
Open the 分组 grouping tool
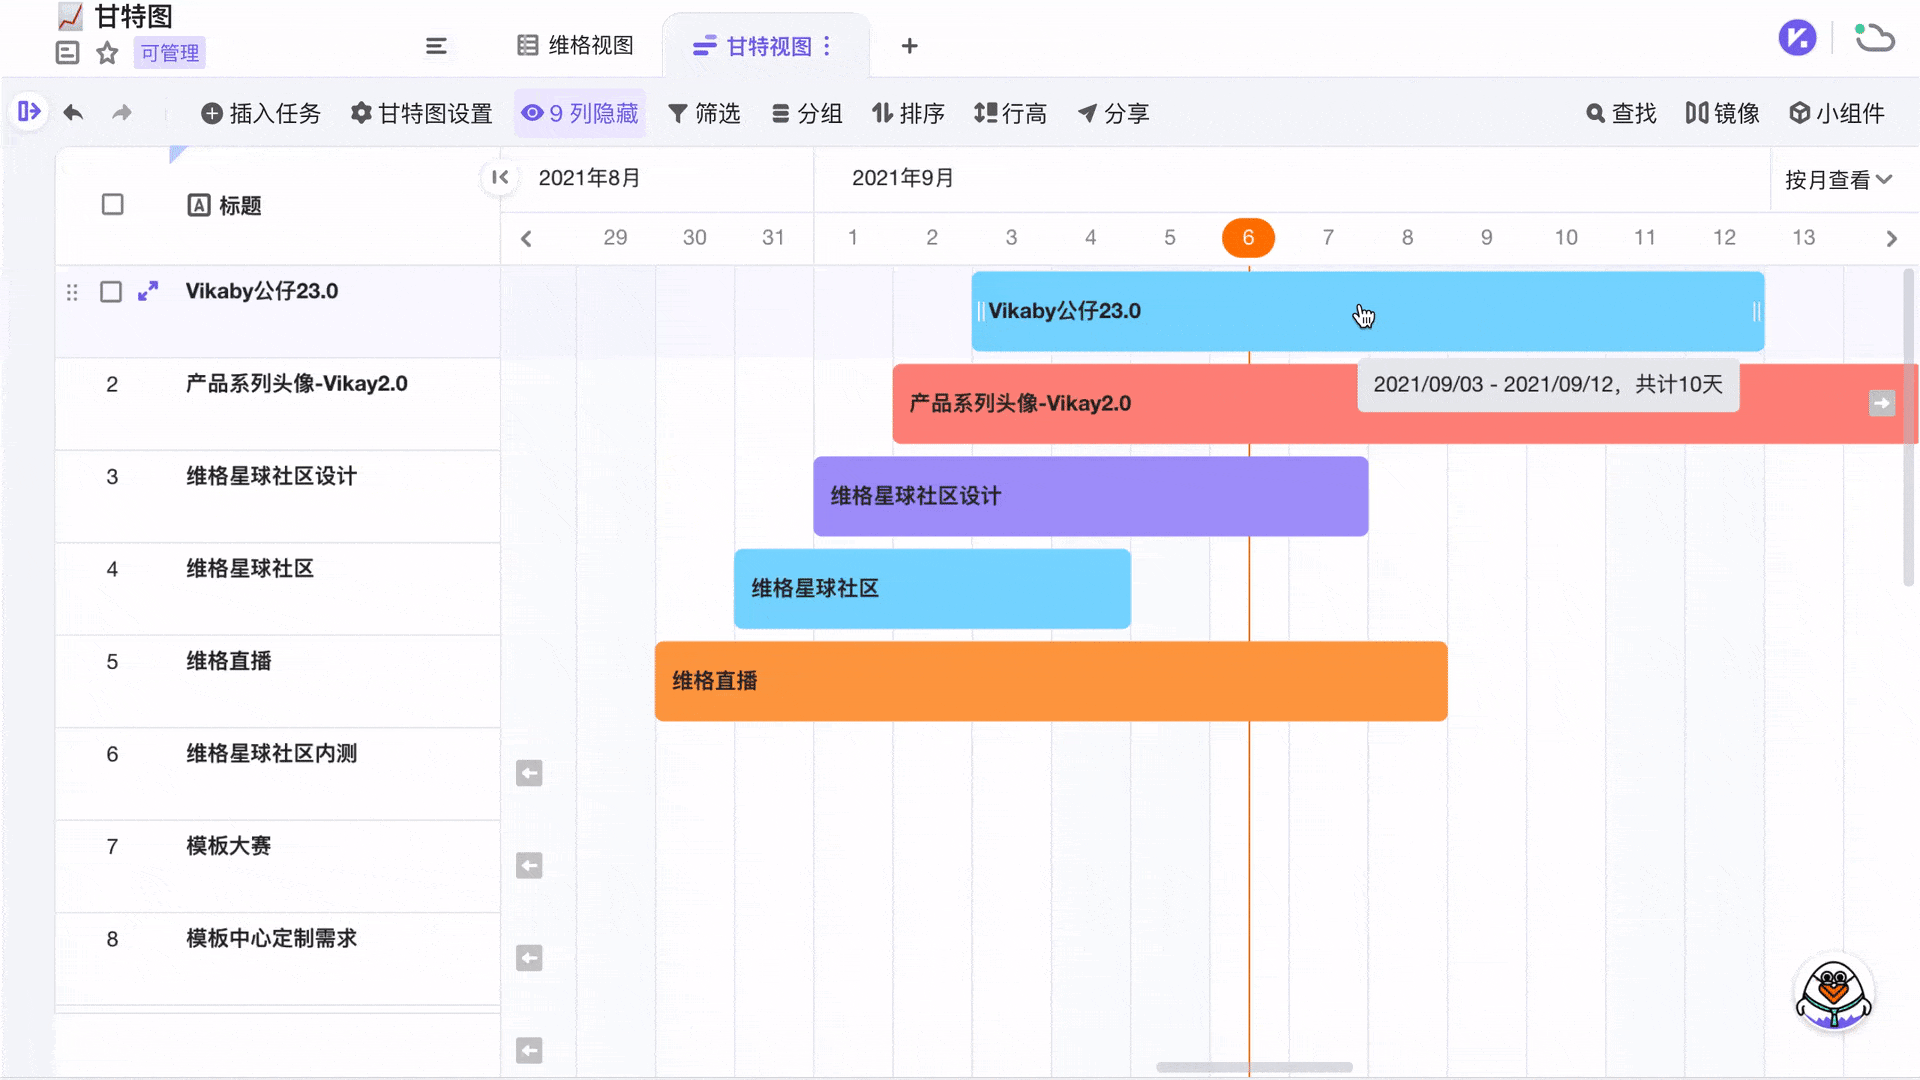click(807, 113)
